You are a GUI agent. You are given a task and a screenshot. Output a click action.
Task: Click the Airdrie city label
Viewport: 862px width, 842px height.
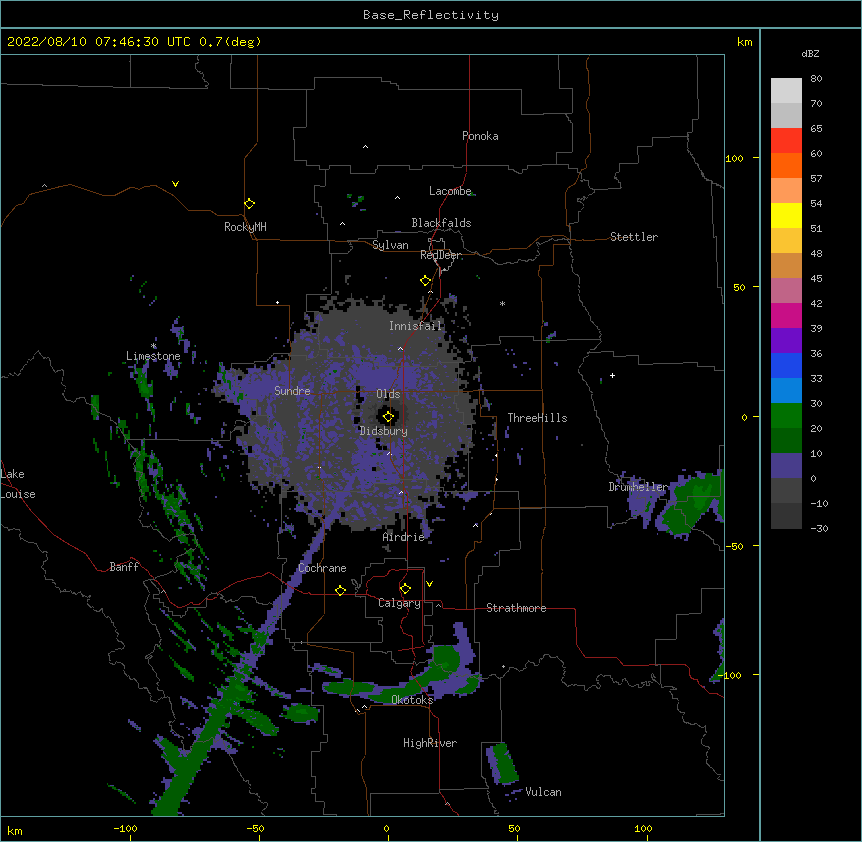404,537
